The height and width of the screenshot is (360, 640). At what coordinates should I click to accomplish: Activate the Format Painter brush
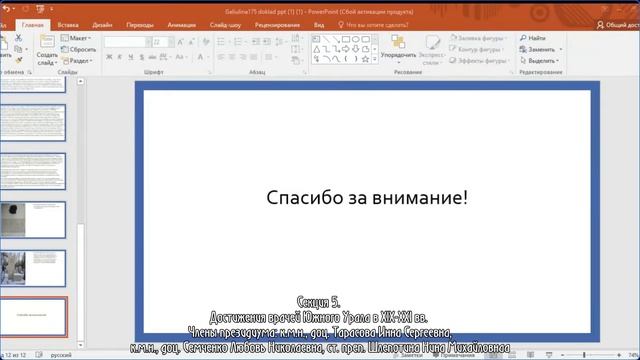(x=18, y=60)
